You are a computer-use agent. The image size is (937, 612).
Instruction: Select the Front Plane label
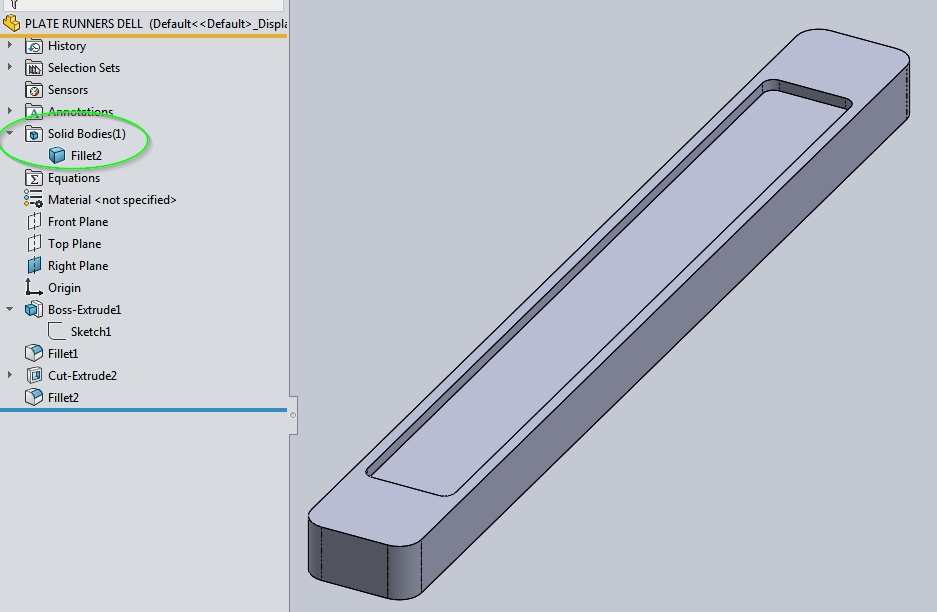click(x=78, y=222)
